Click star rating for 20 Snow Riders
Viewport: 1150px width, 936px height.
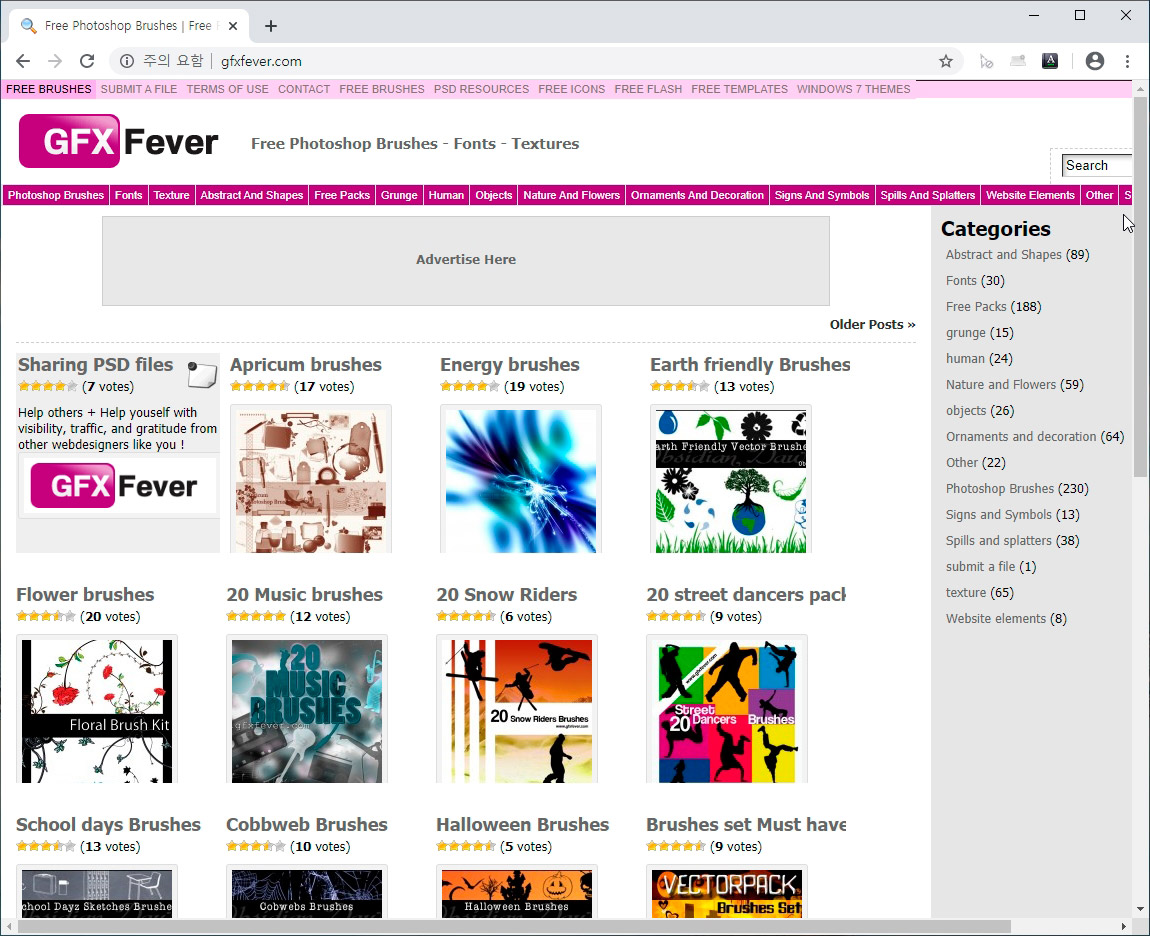click(x=466, y=616)
